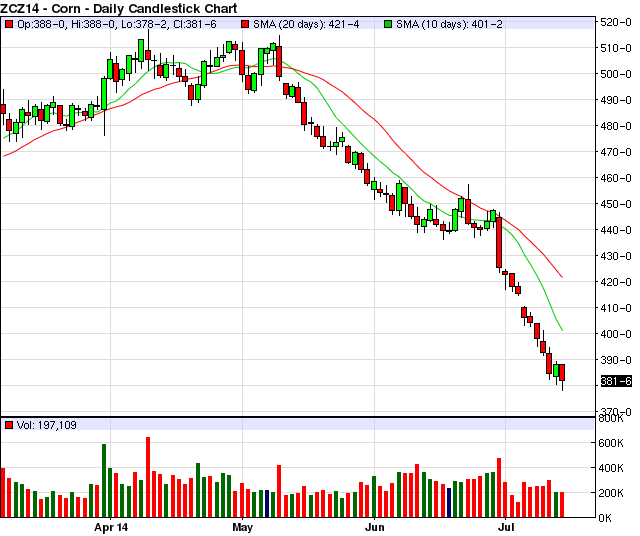640x536 pixels.
Task: Click the 'Jun' date axis label
Action: click(374, 527)
